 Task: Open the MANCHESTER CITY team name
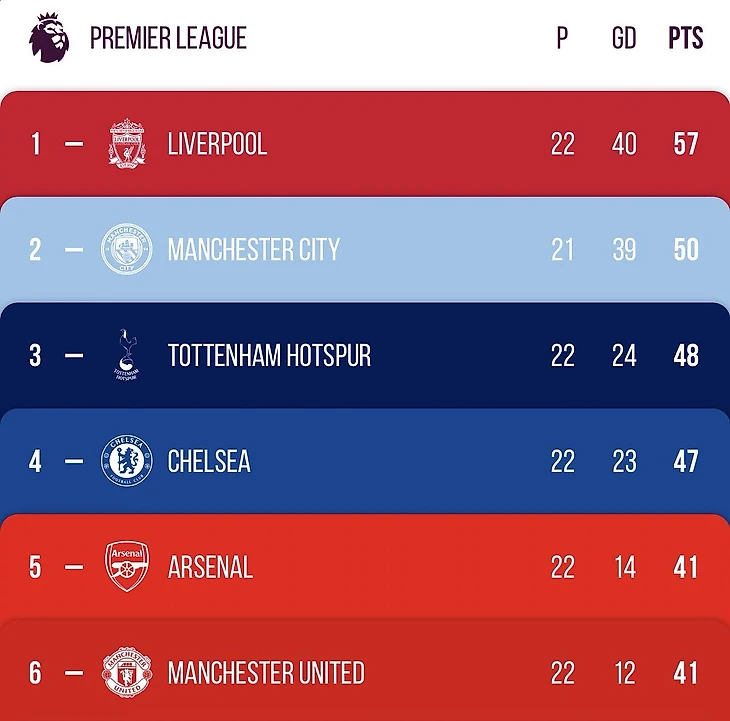(x=253, y=250)
